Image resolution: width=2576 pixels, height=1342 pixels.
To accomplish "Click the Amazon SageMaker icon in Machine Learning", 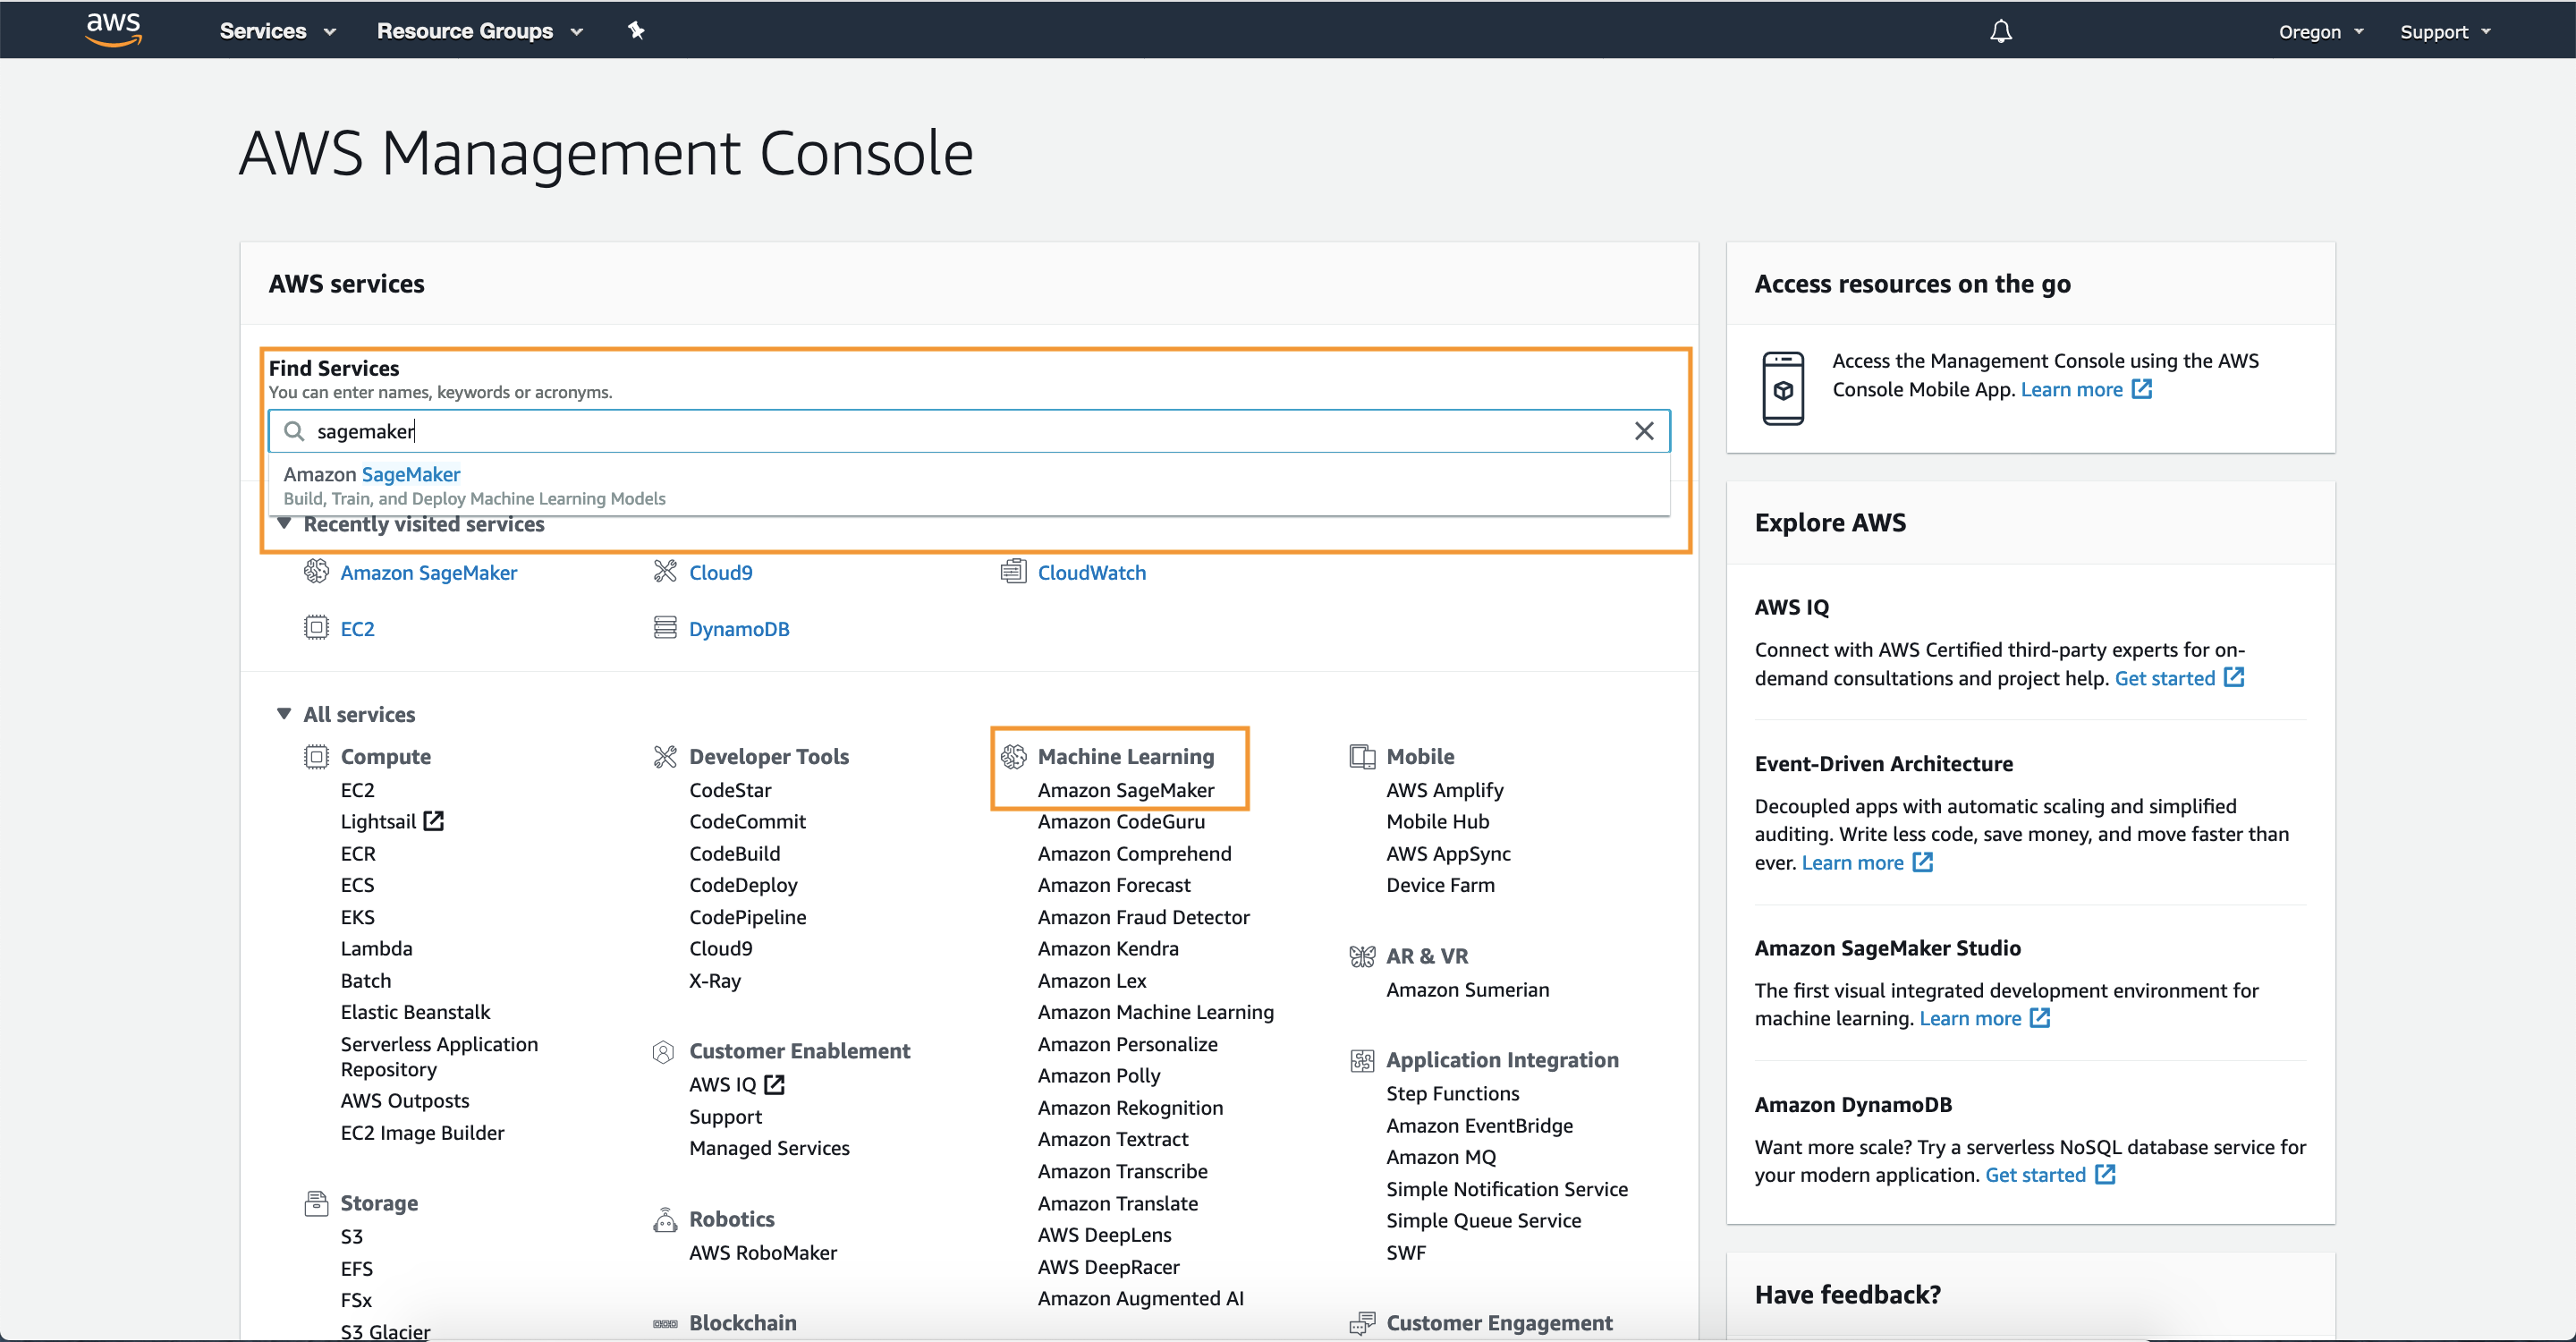I will tap(1124, 788).
